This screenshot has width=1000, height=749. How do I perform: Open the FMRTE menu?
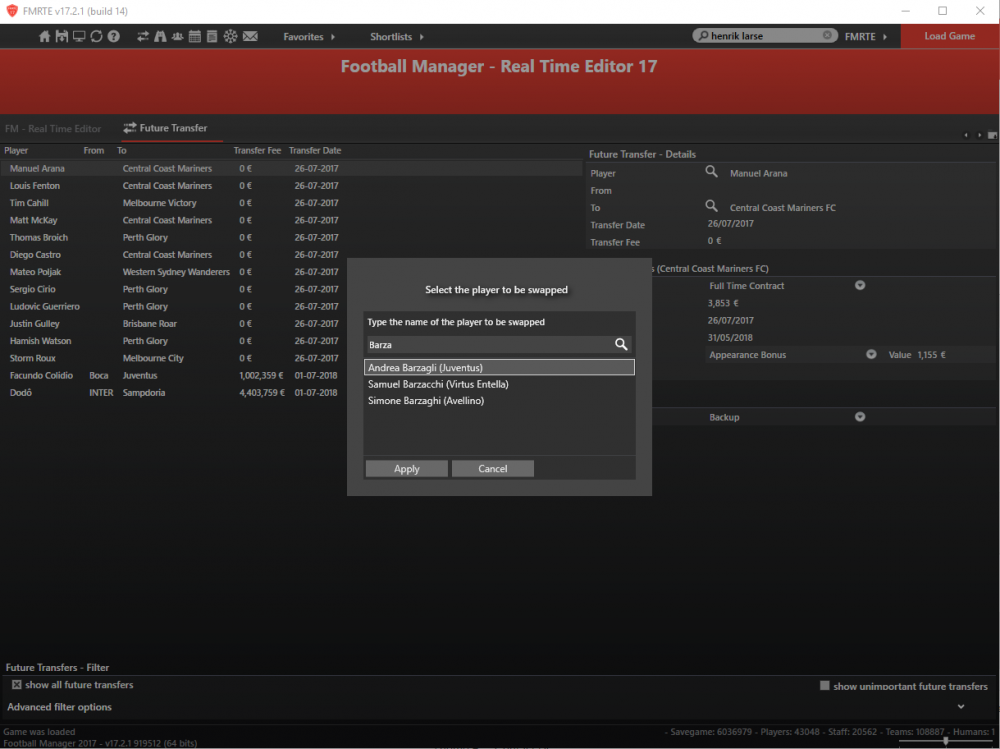coord(865,36)
